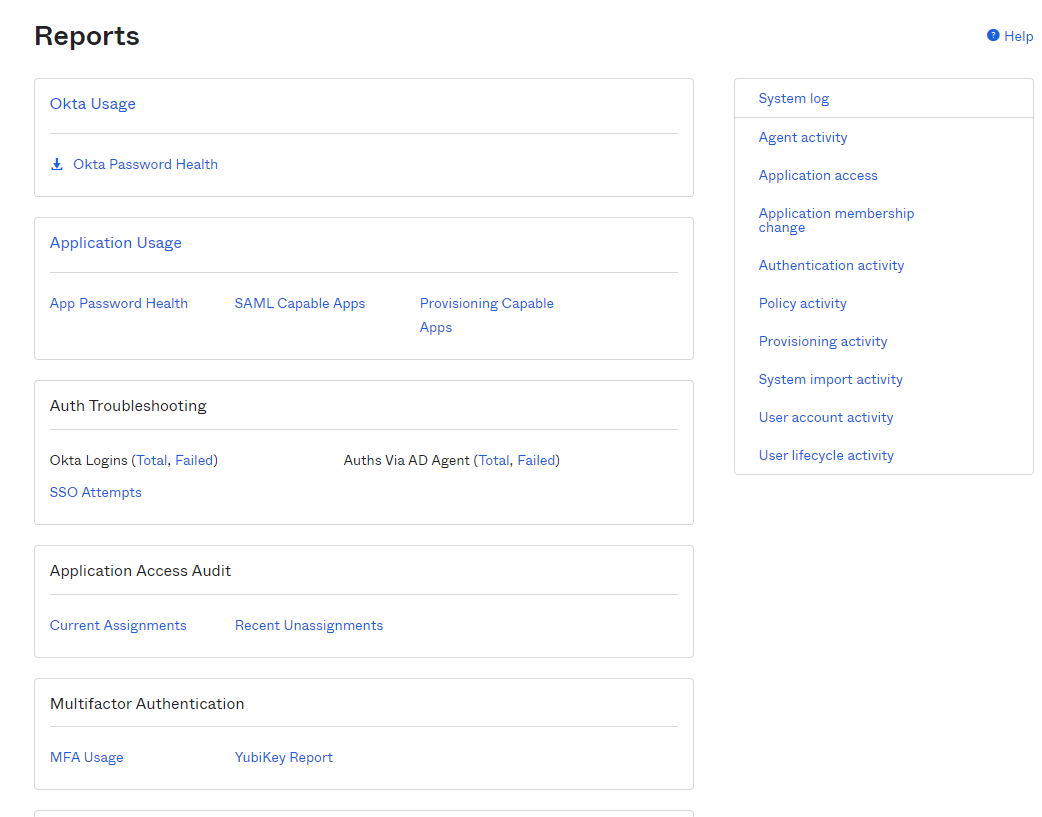
Task: Click the Help question mark icon
Action: click(x=993, y=35)
